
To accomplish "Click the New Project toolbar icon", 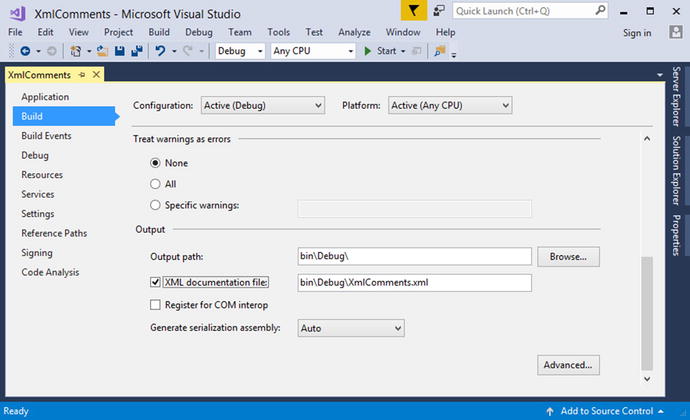I will point(76,51).
